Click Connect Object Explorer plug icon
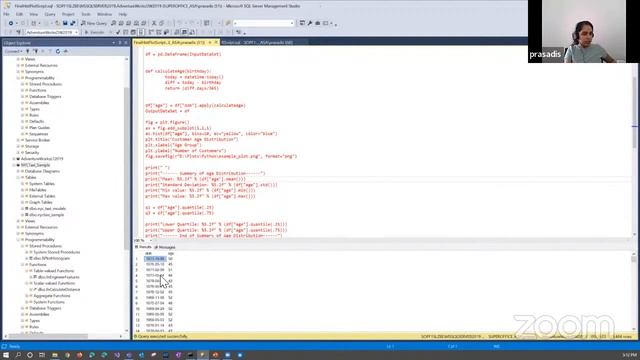This screenshot has width=640, height=360. point(27,51)
